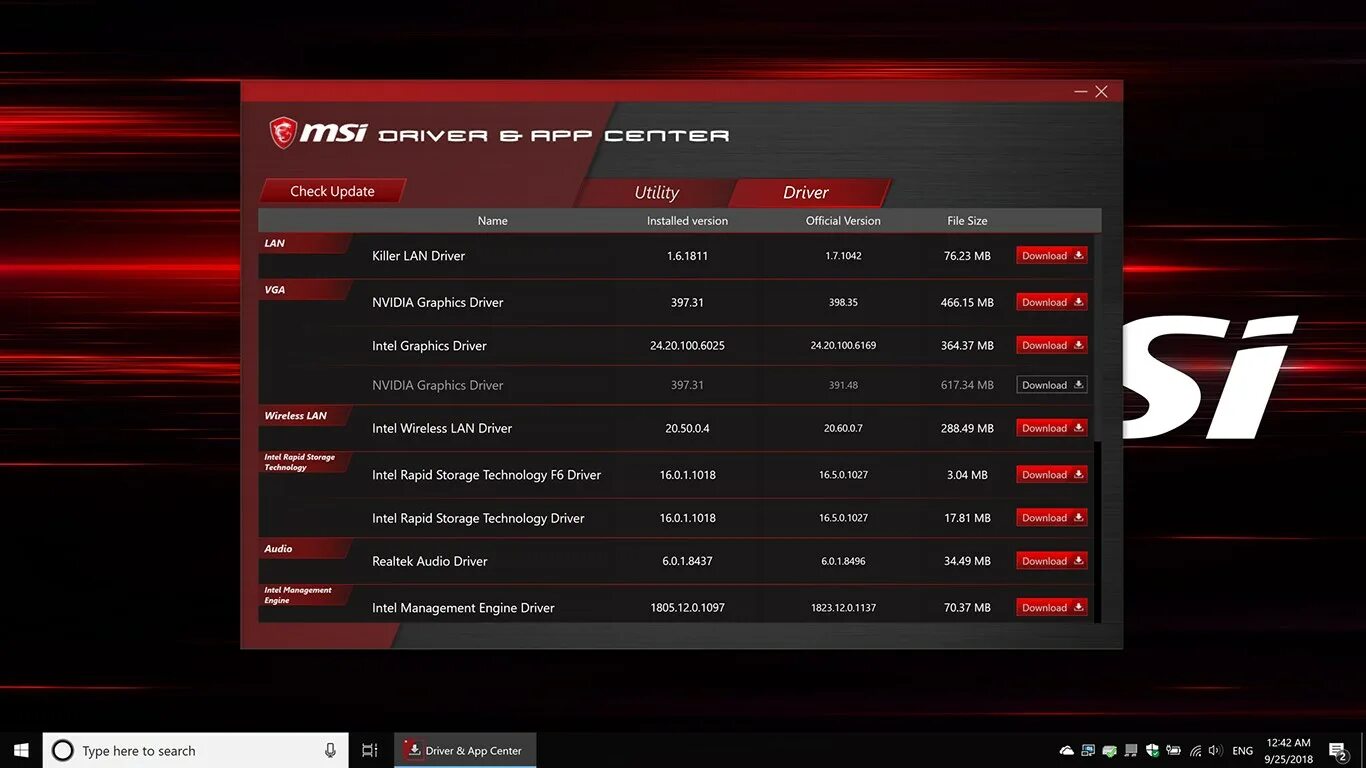Switch to the Utility tab

pyautogui.click(x=656, y=193)
